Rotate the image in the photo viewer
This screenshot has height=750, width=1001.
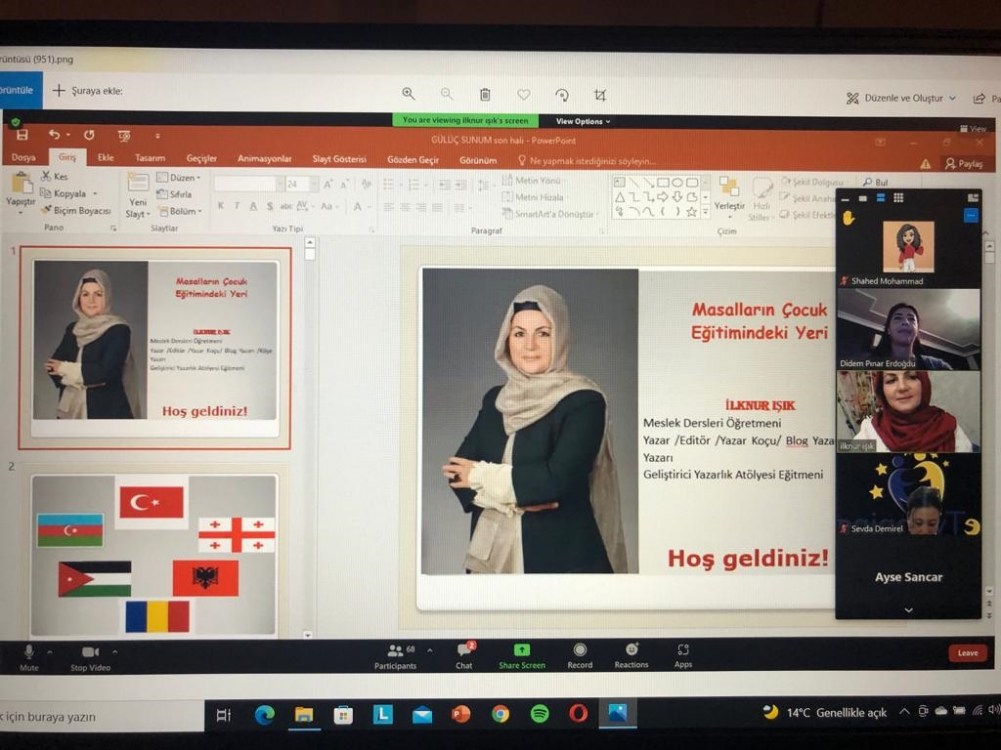[562, 94]
